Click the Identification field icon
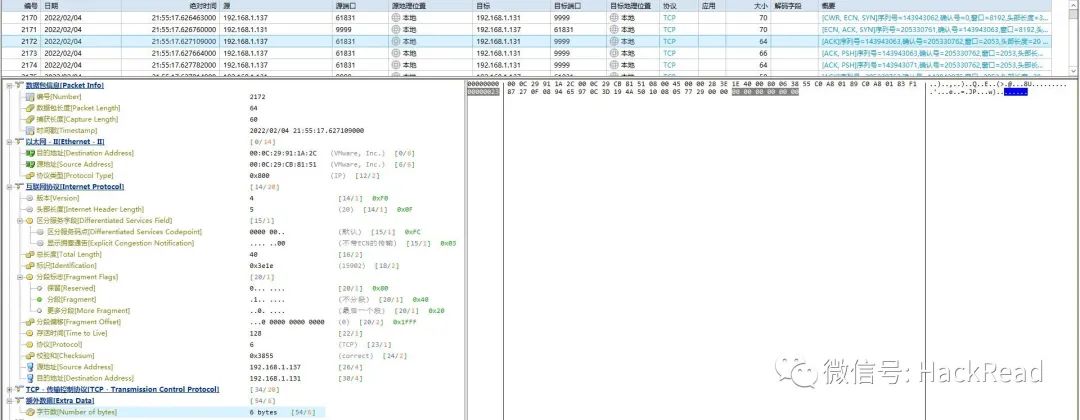1080x420 pixels. pos(30,266)
